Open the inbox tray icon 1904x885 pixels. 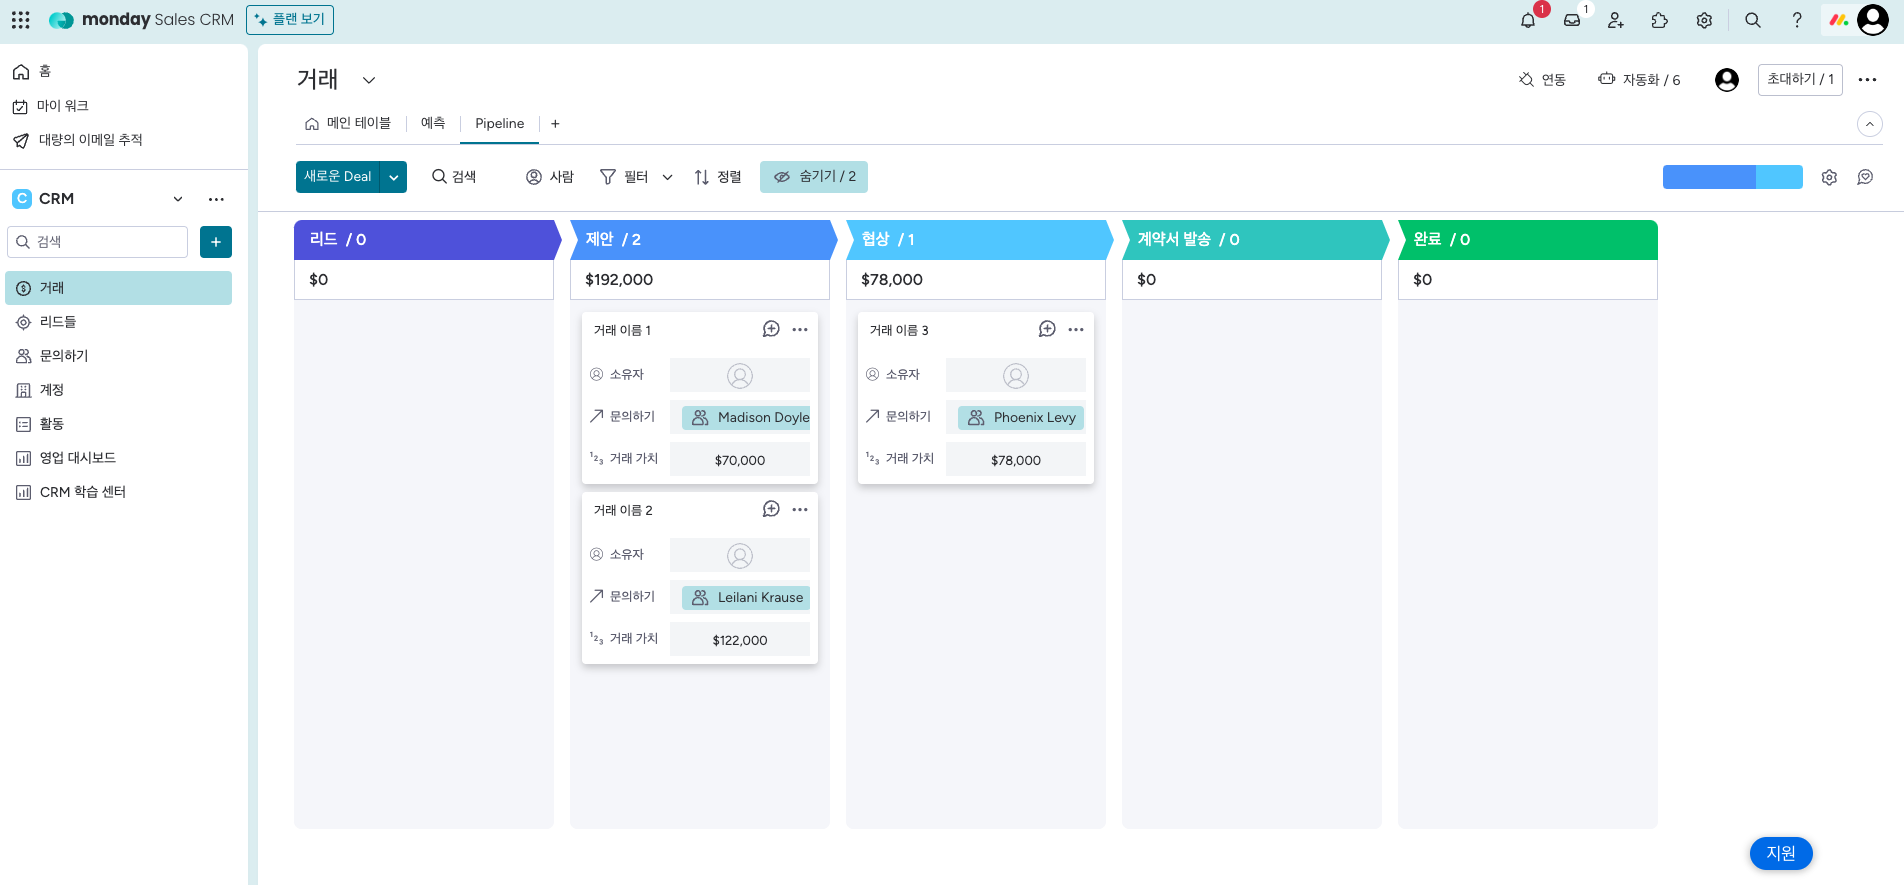[1572, 20]
